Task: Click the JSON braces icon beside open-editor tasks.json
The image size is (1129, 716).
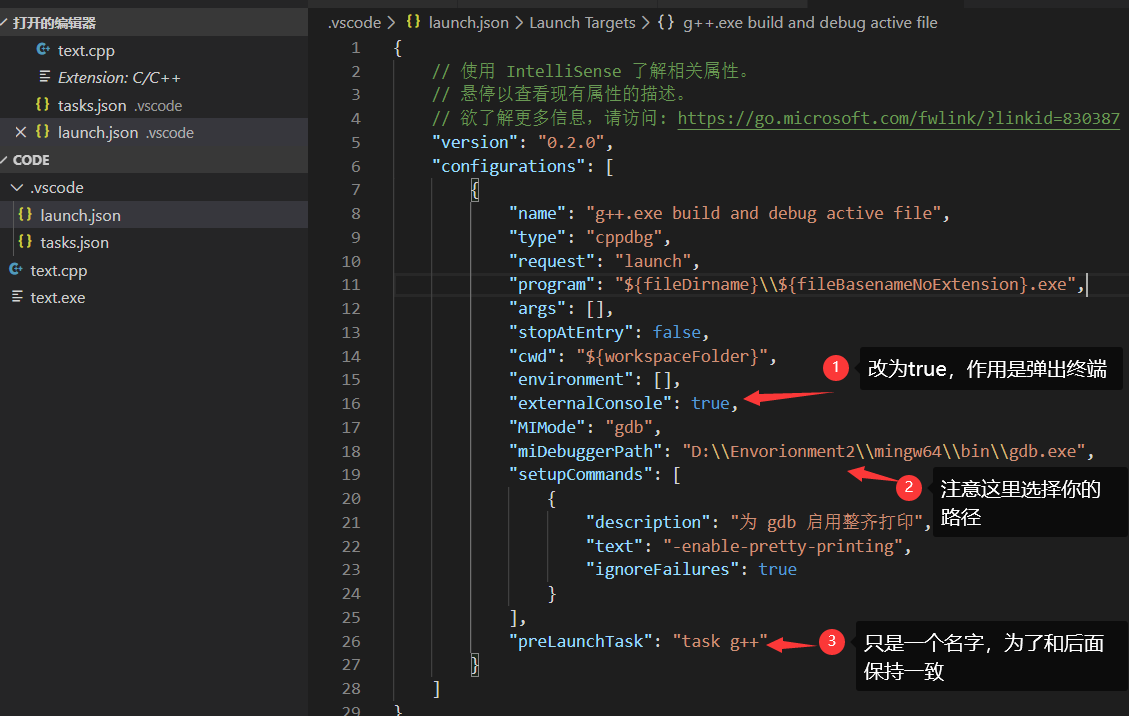Action: point(42,104)
